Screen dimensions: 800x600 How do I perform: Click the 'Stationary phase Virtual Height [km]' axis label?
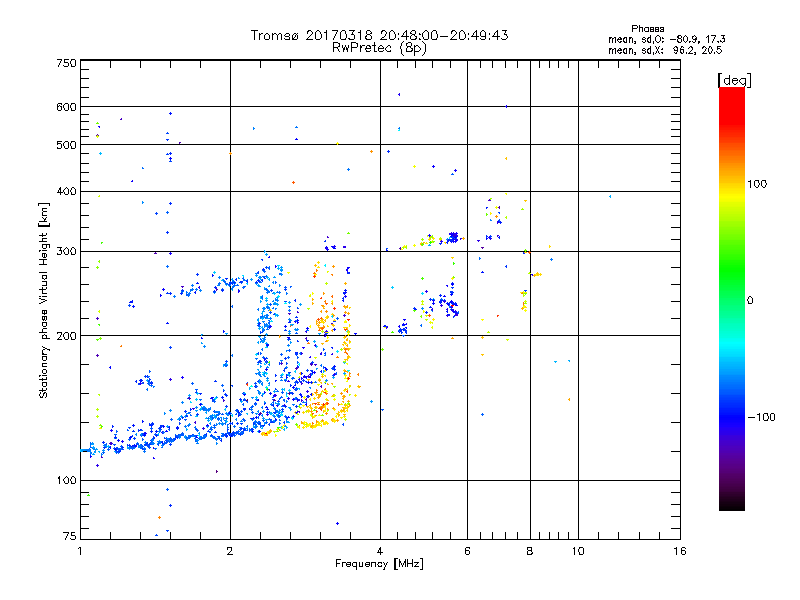click(44, 301)
